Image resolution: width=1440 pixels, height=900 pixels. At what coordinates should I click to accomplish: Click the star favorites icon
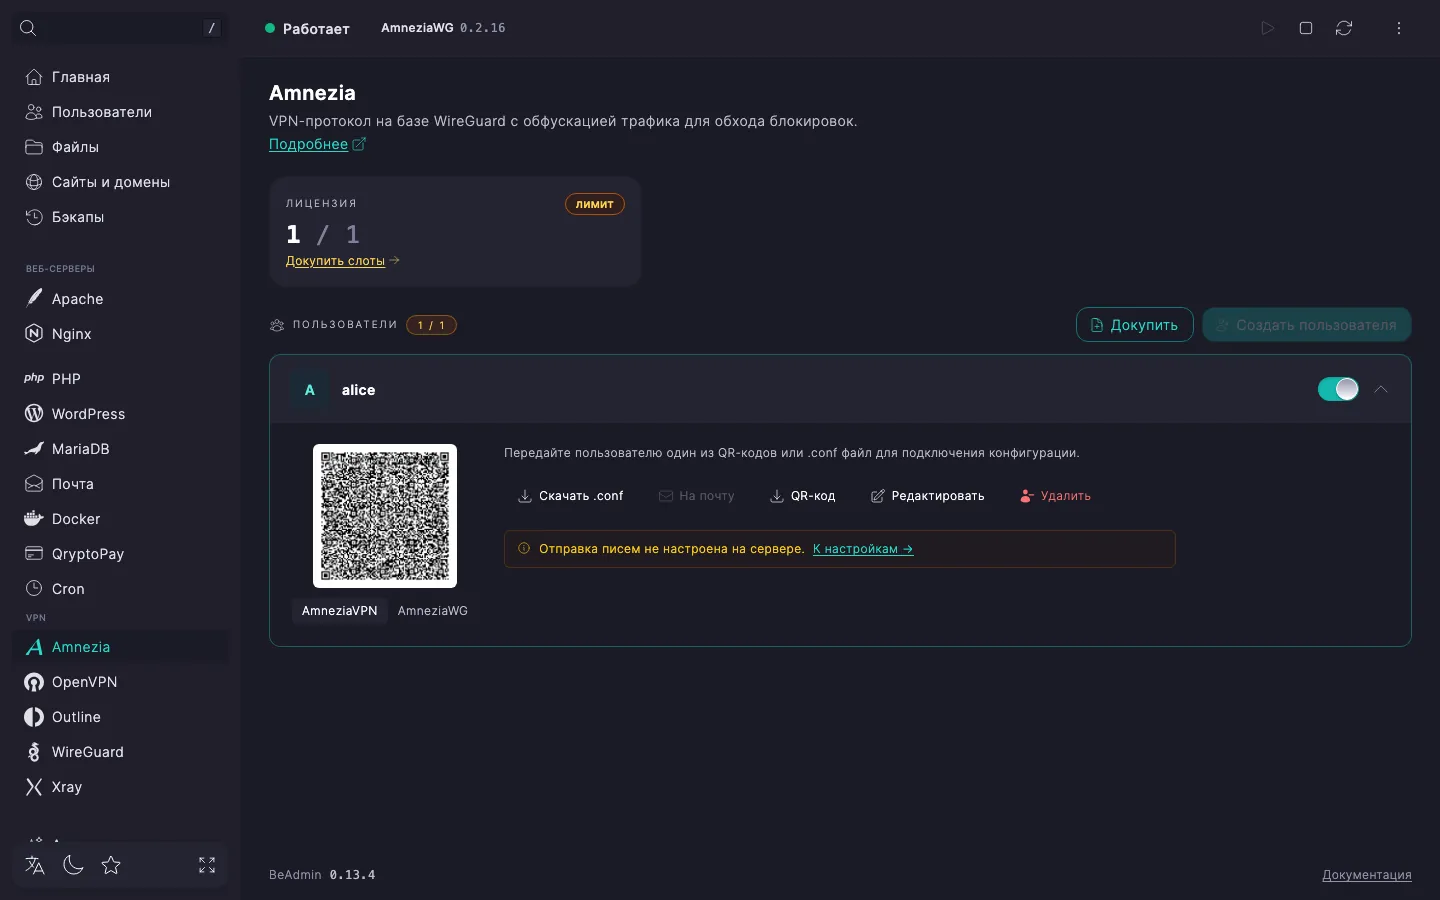coord(111,865)
